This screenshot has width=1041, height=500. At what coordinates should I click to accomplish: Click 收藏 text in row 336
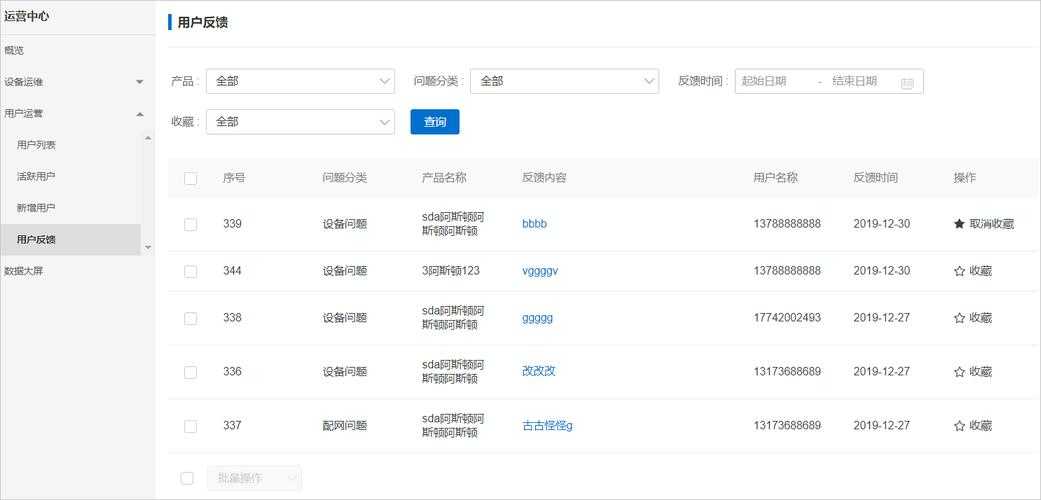pos(981,372)
